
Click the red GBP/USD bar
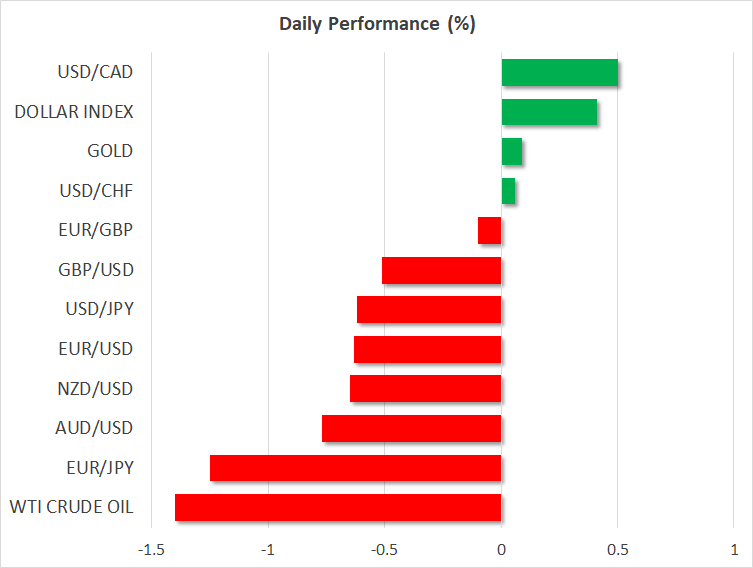tap(441, 270)
